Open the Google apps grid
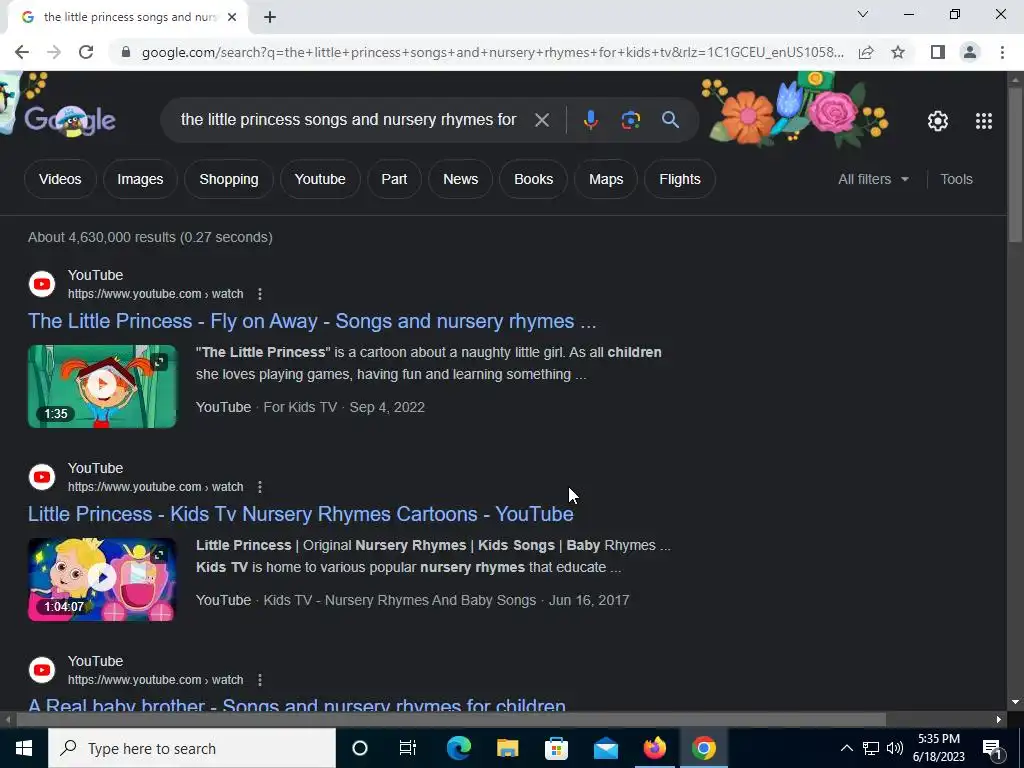 (984, 121)
